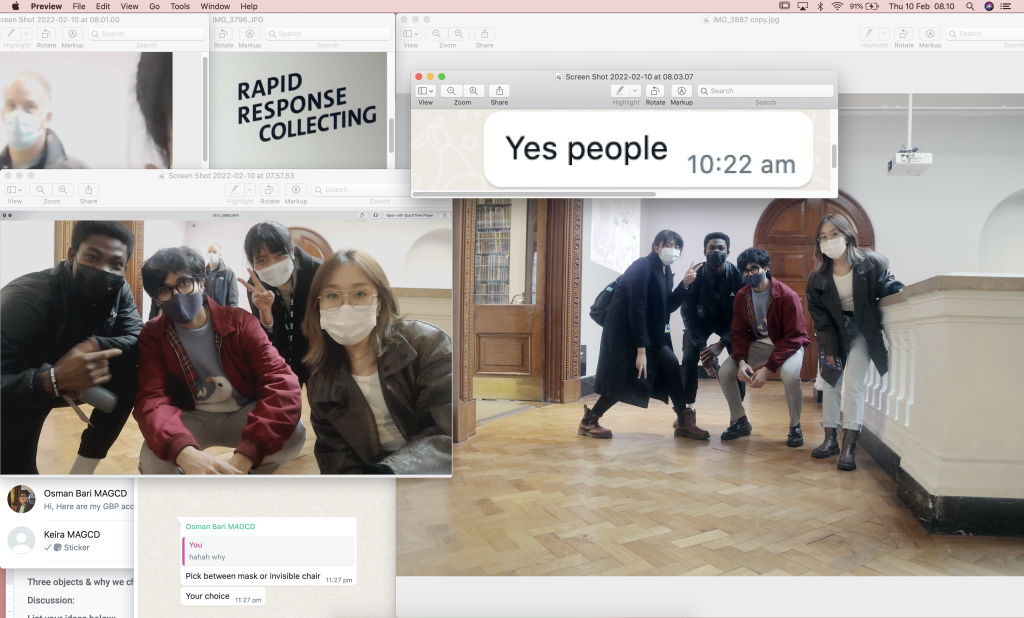Open the Osman Bari MAGCD chat
The width and height of the screenshot is (1024, 618).
(x=67, y=499)
